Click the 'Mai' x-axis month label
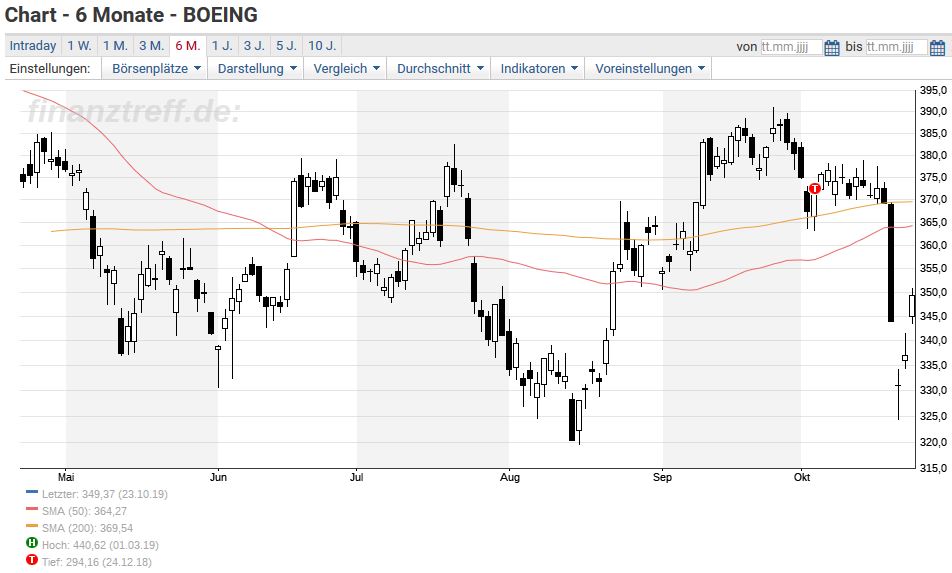 click(66, 477)
